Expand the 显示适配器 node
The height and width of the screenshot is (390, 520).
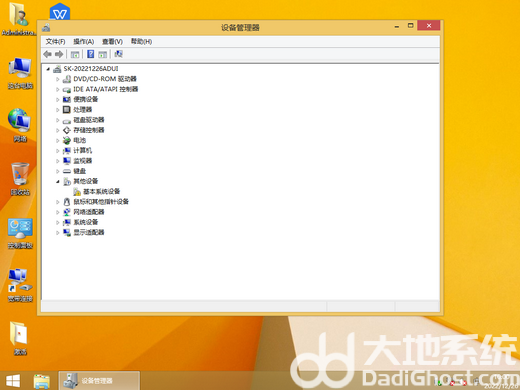[x=58, y=233]
